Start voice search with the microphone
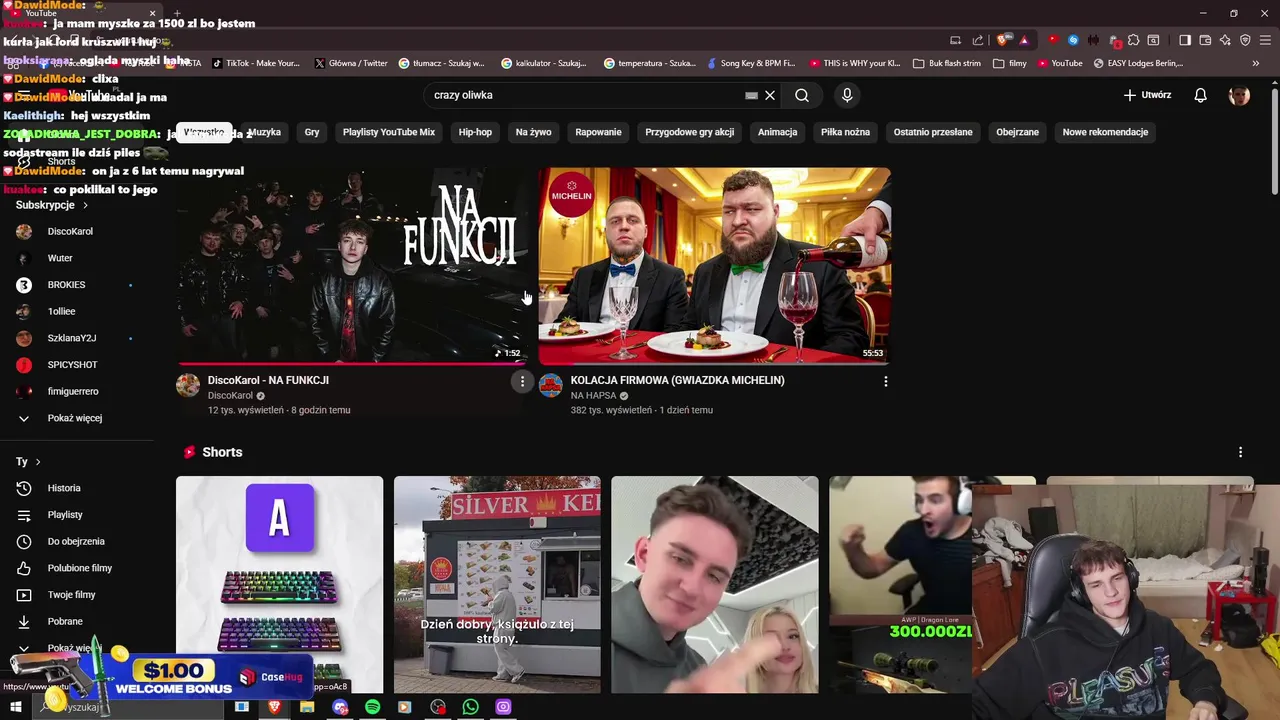Viewport: 1280px width, 720px height. (x=847, y=95)
